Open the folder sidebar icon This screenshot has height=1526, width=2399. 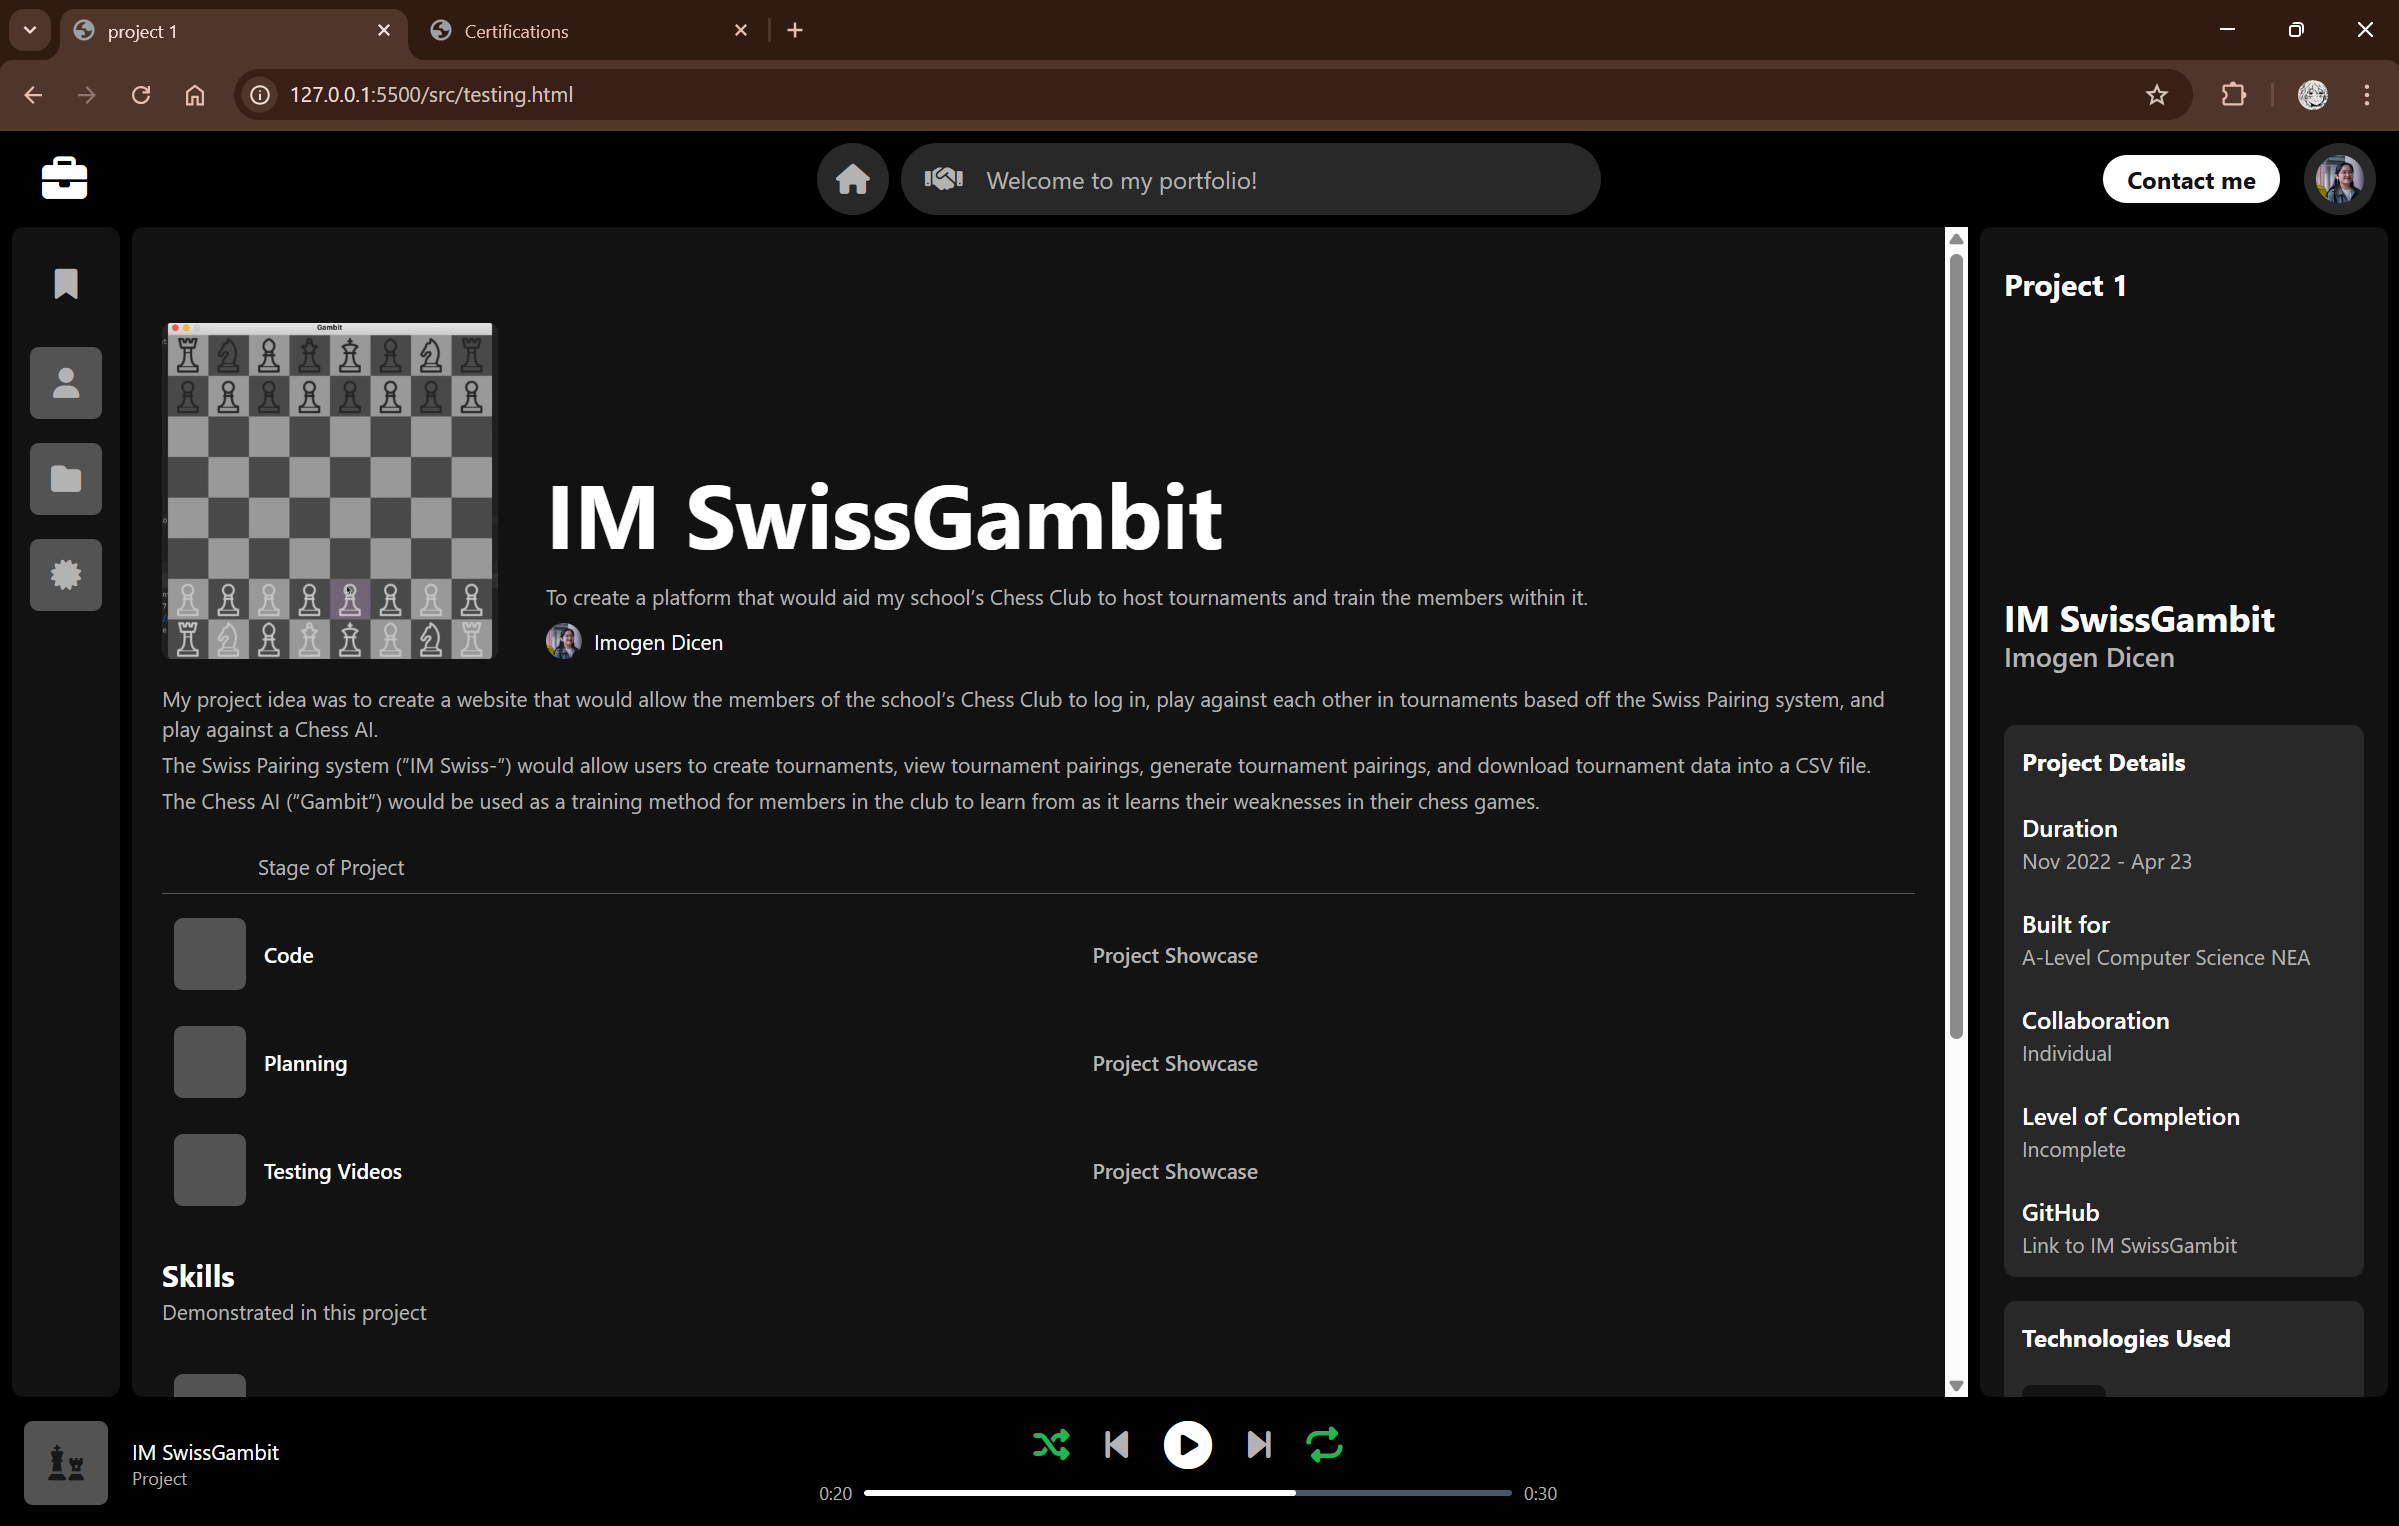click(66, 479)
